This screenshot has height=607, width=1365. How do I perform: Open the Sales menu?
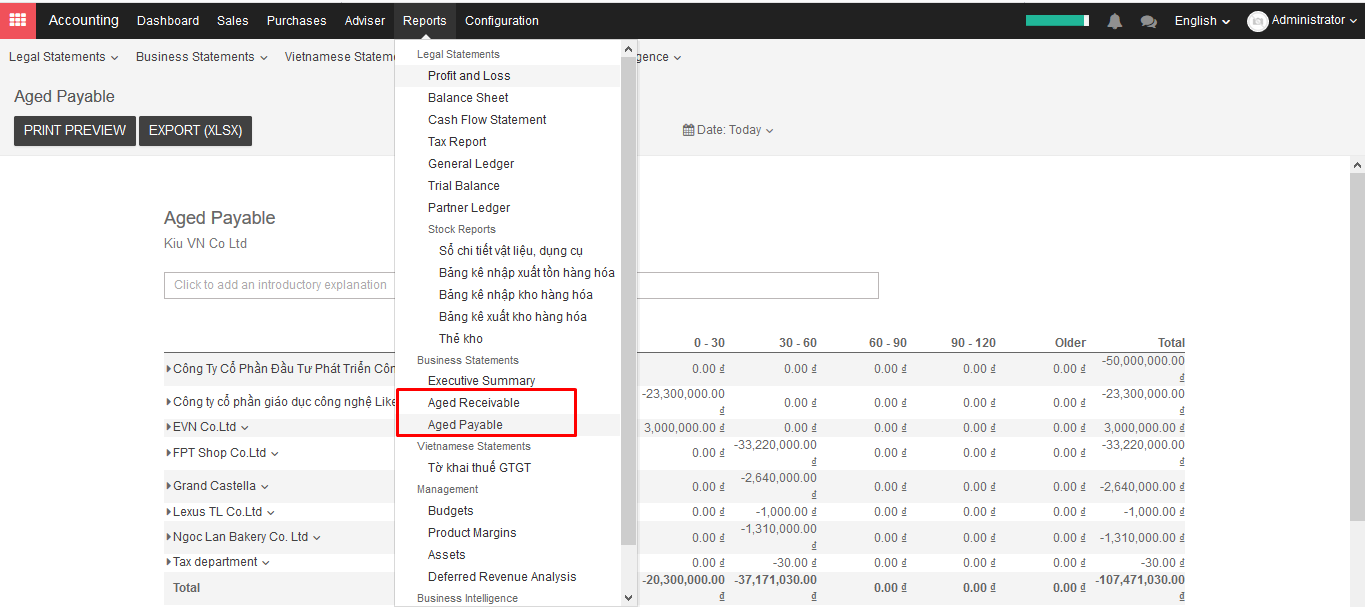233,20
